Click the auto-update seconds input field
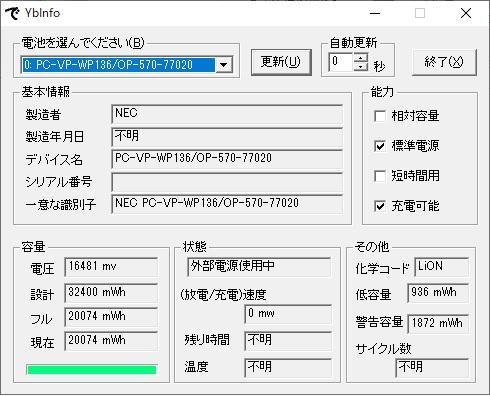The image size is (490, 396). click(x=341, y=62)
